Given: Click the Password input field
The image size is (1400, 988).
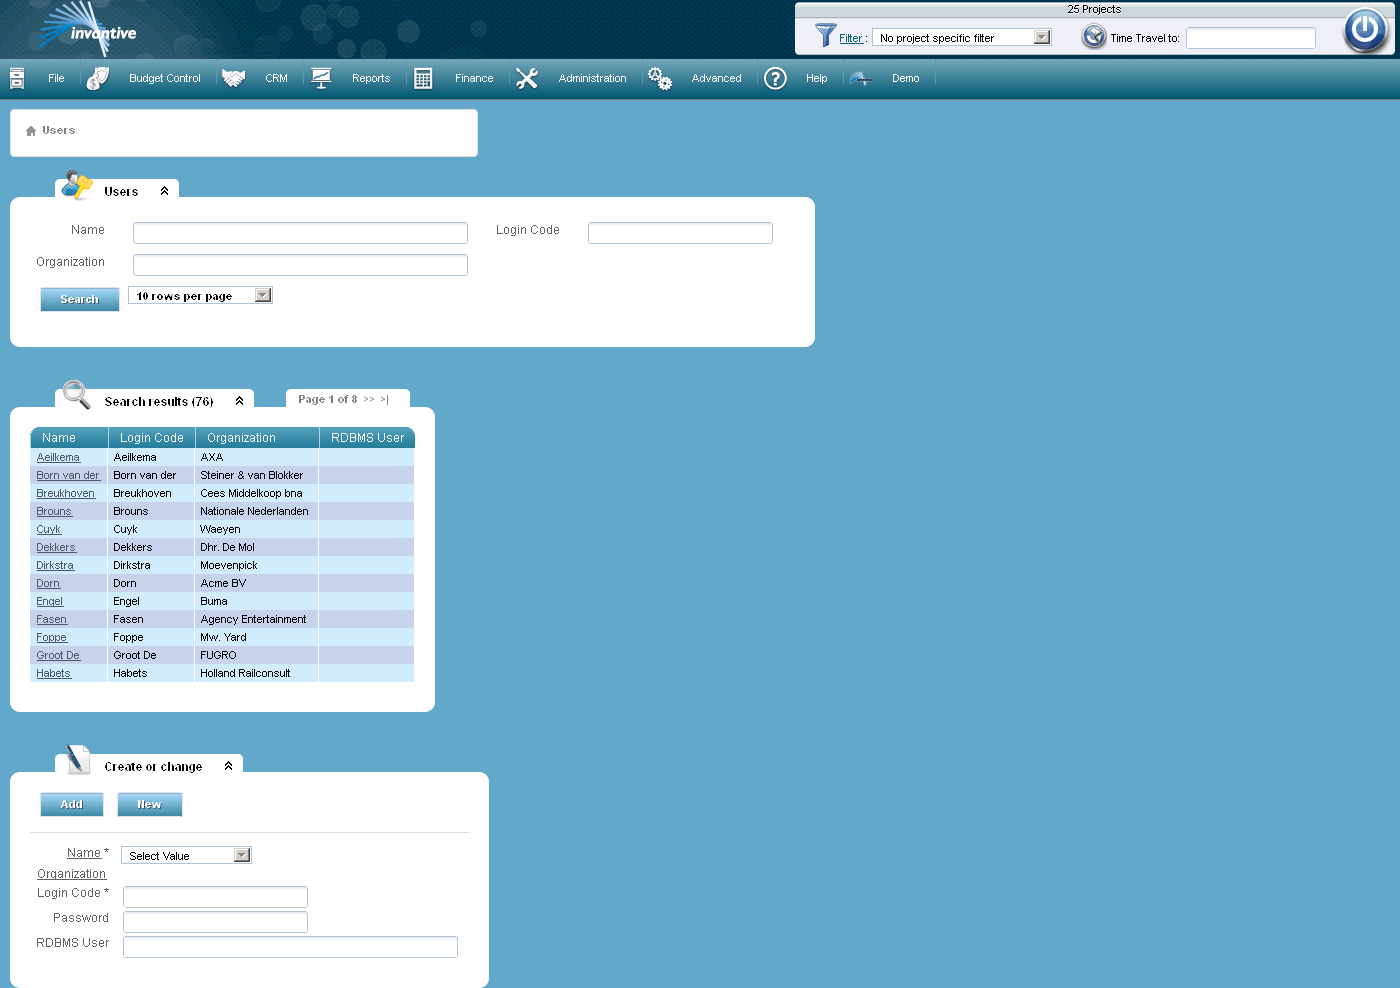Looking at the screenshot, I should point(215,921).
